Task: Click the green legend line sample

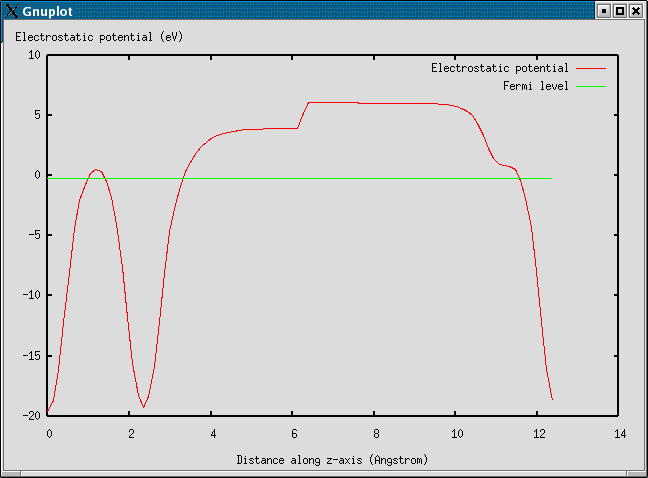Action: [x=591, y=86]
